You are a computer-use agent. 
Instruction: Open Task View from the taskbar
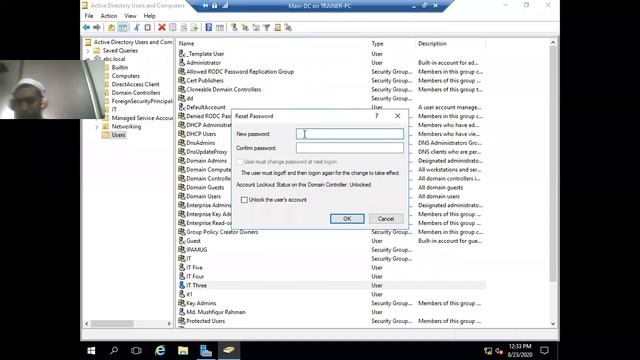(x=136, y=351)
